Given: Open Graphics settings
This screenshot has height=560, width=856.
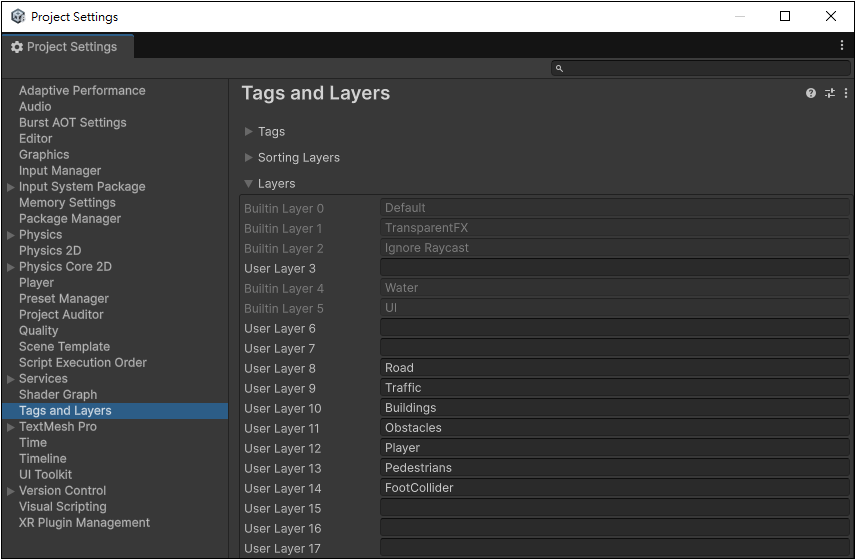Looking at the screenshot, I should [x=44, y=154].
